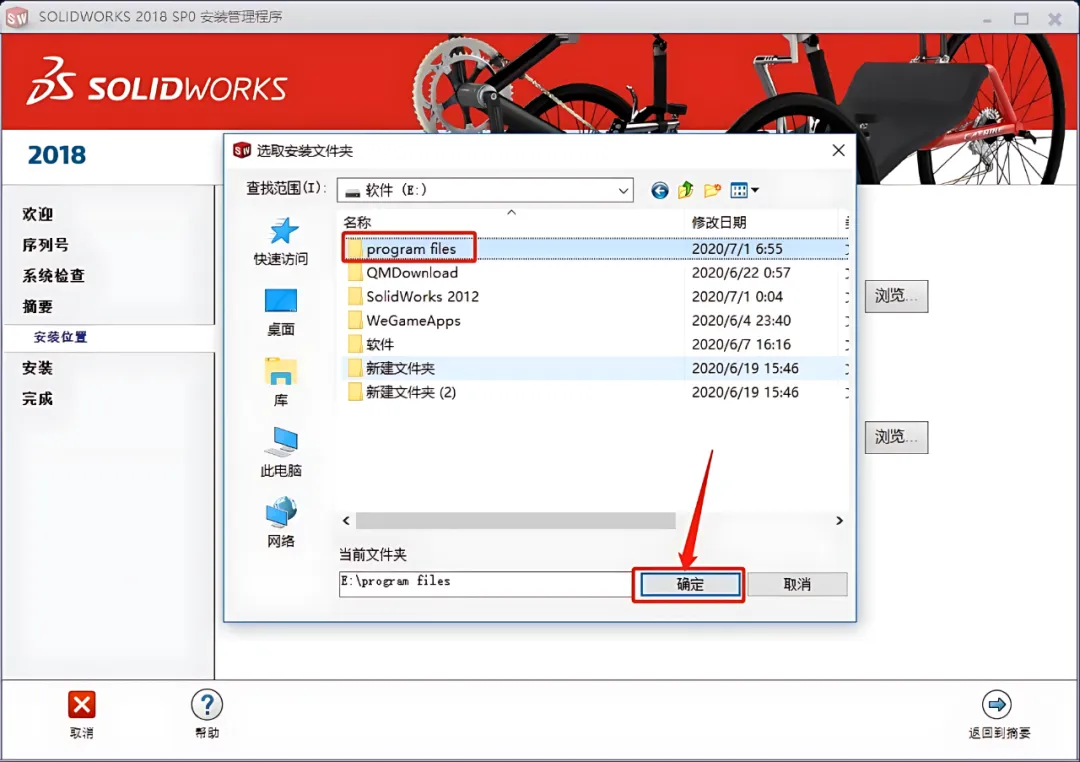Screen dimensions: 1080x762
Task: Go to 完成 step in sidebar
Action: pos(37,399)
